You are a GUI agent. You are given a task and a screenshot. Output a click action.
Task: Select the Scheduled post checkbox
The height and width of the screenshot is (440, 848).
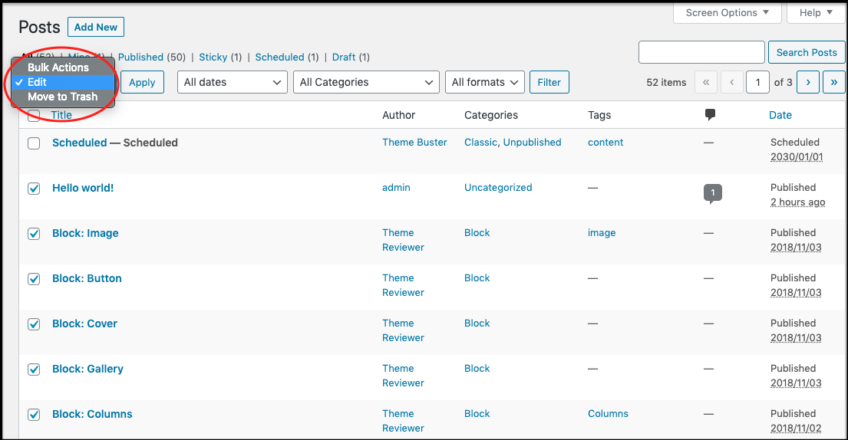(34, 143)
